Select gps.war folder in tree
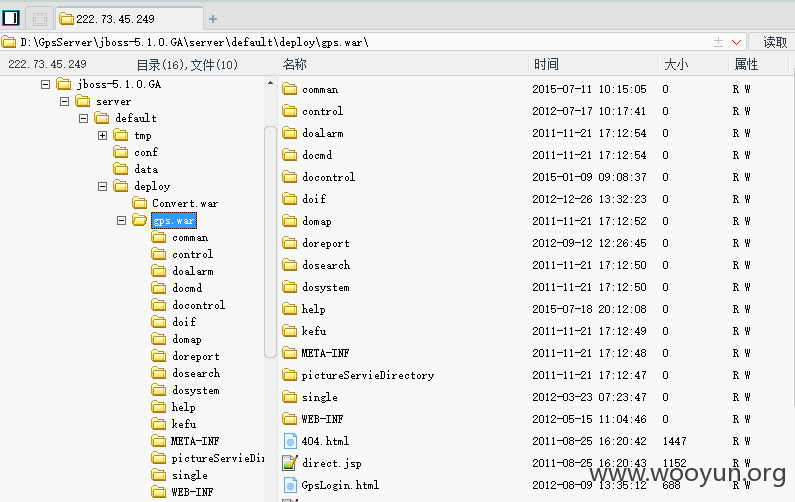Viewport: 795px width, 502px height. 173,221
